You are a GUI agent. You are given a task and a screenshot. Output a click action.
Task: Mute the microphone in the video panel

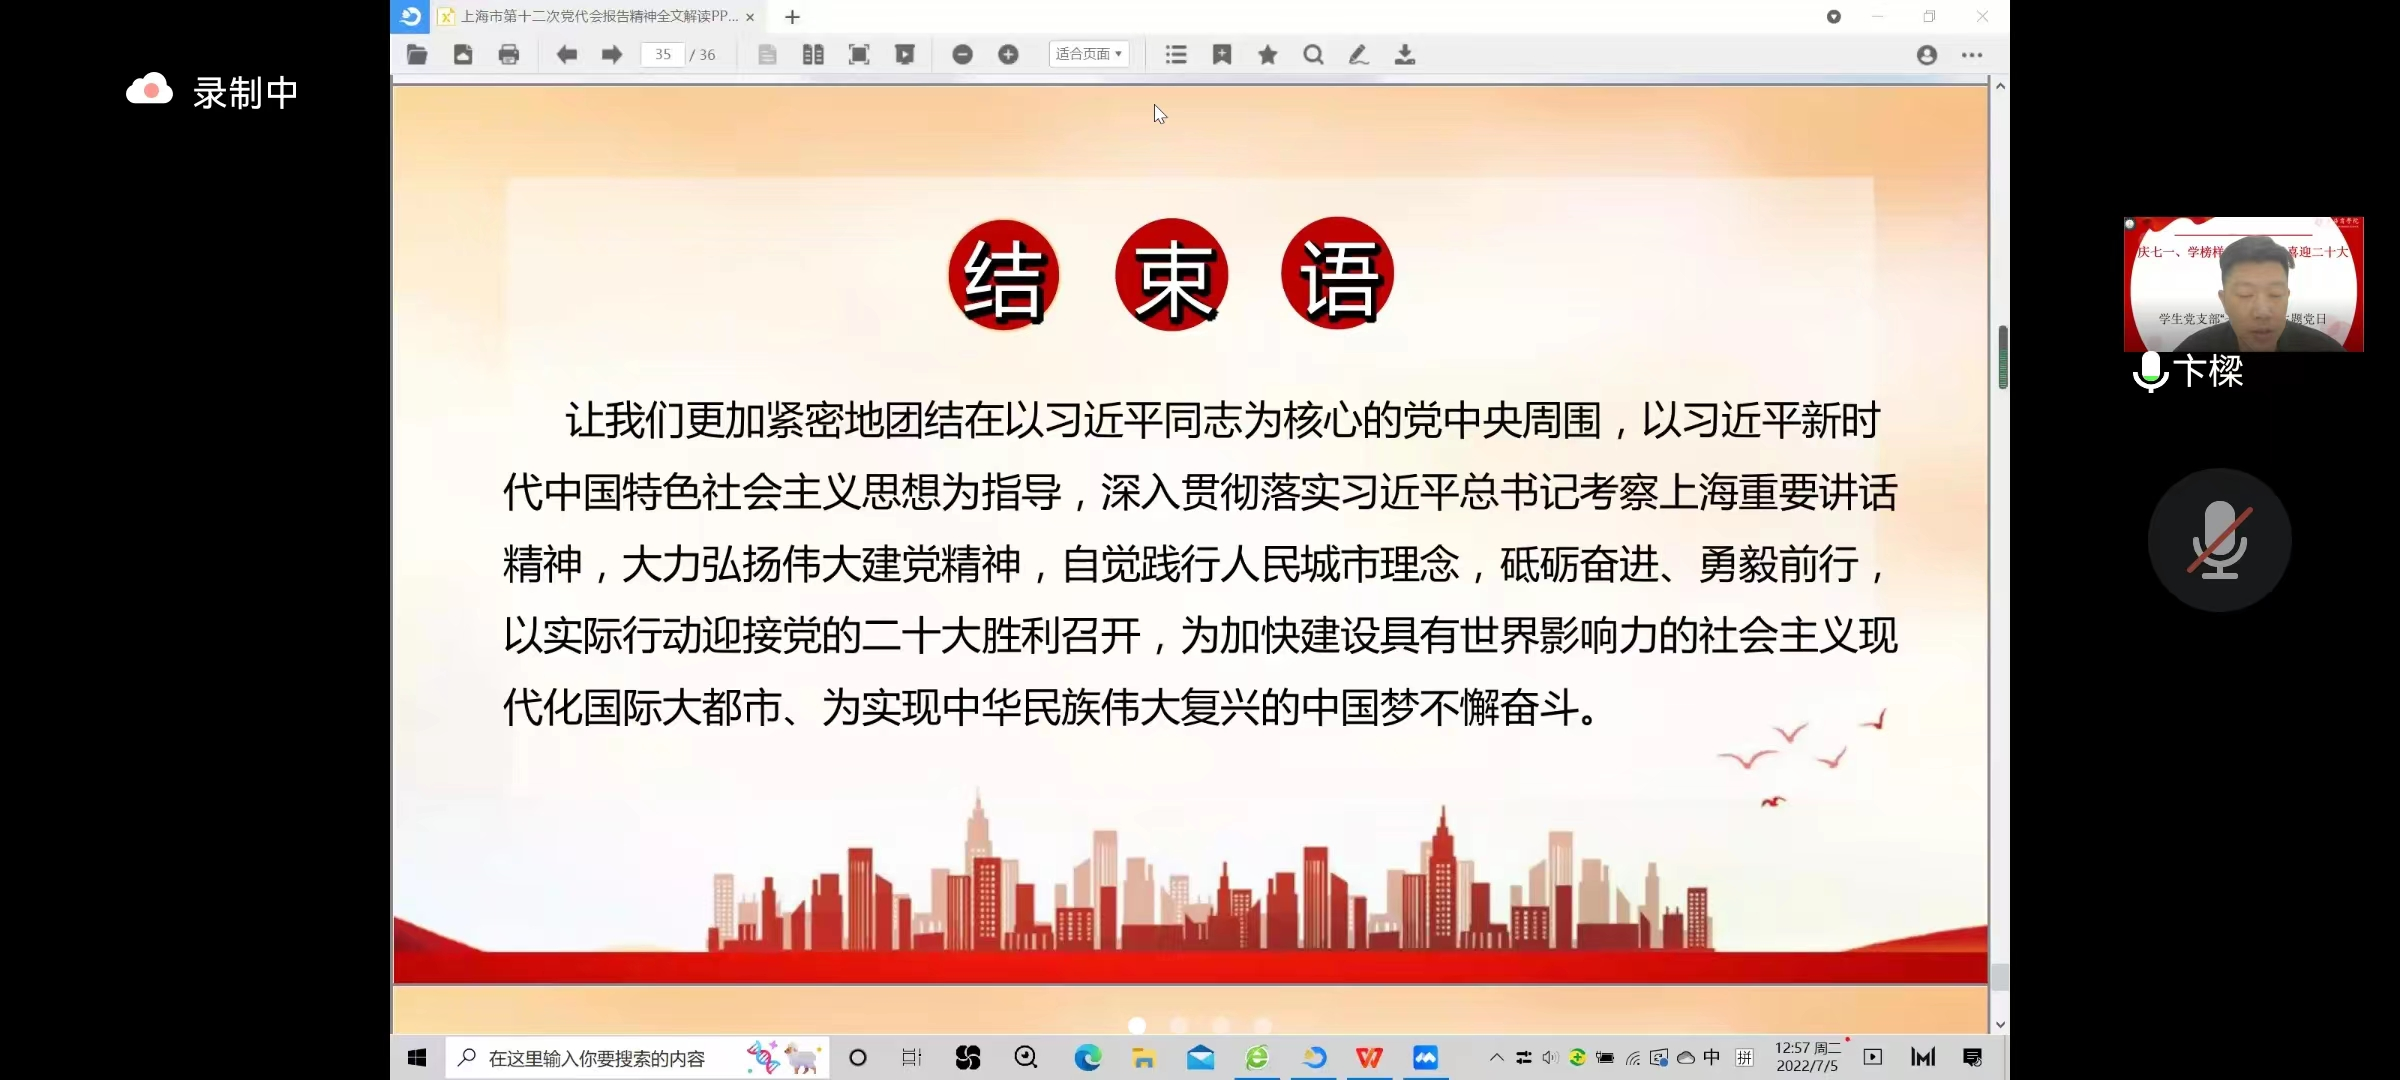[x=2219, y=540]
